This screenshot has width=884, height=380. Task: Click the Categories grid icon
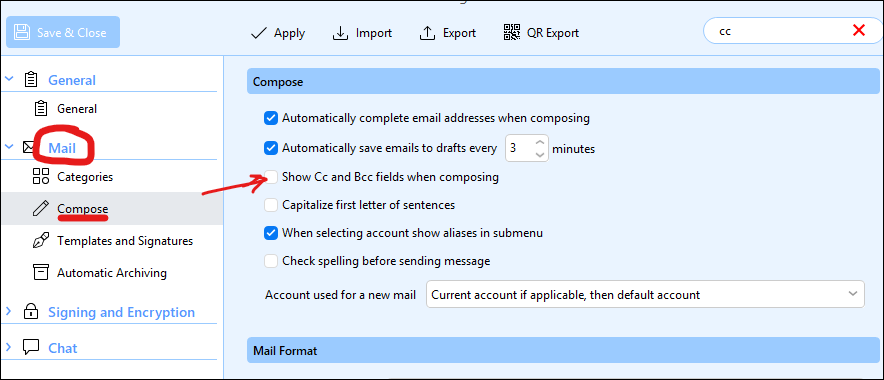(41, 176)
